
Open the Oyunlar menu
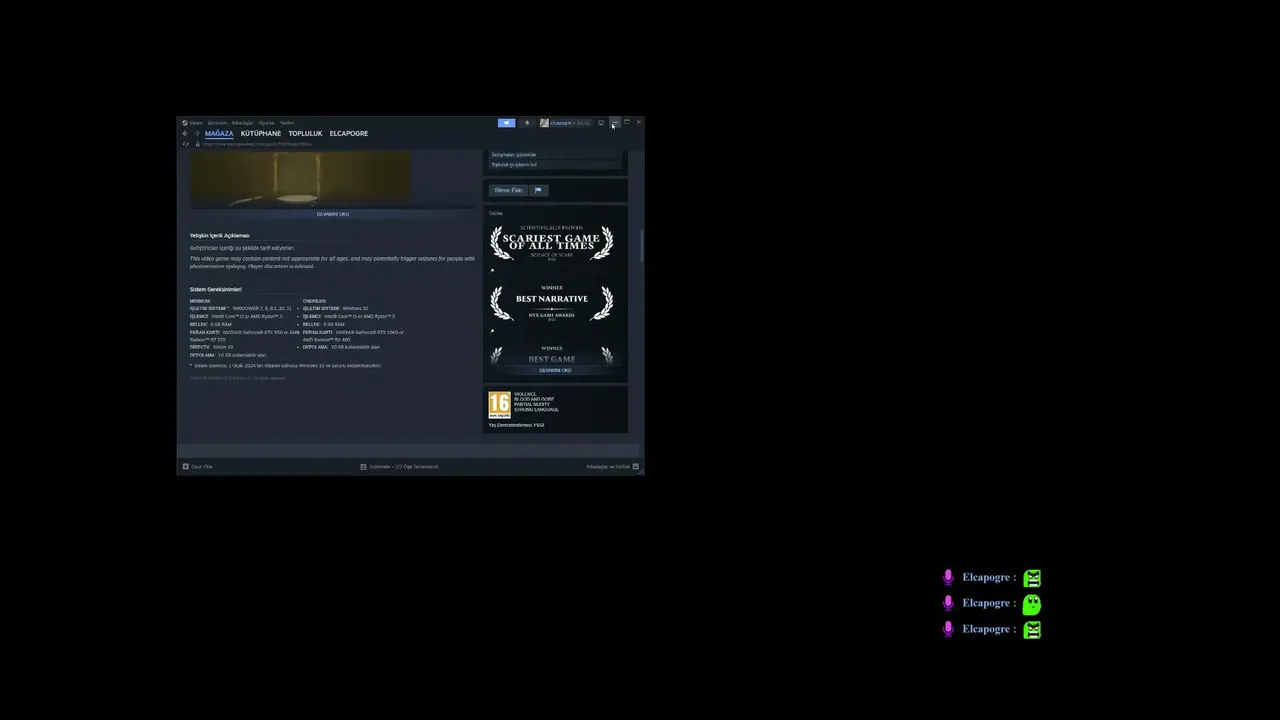tap(267, 123)
